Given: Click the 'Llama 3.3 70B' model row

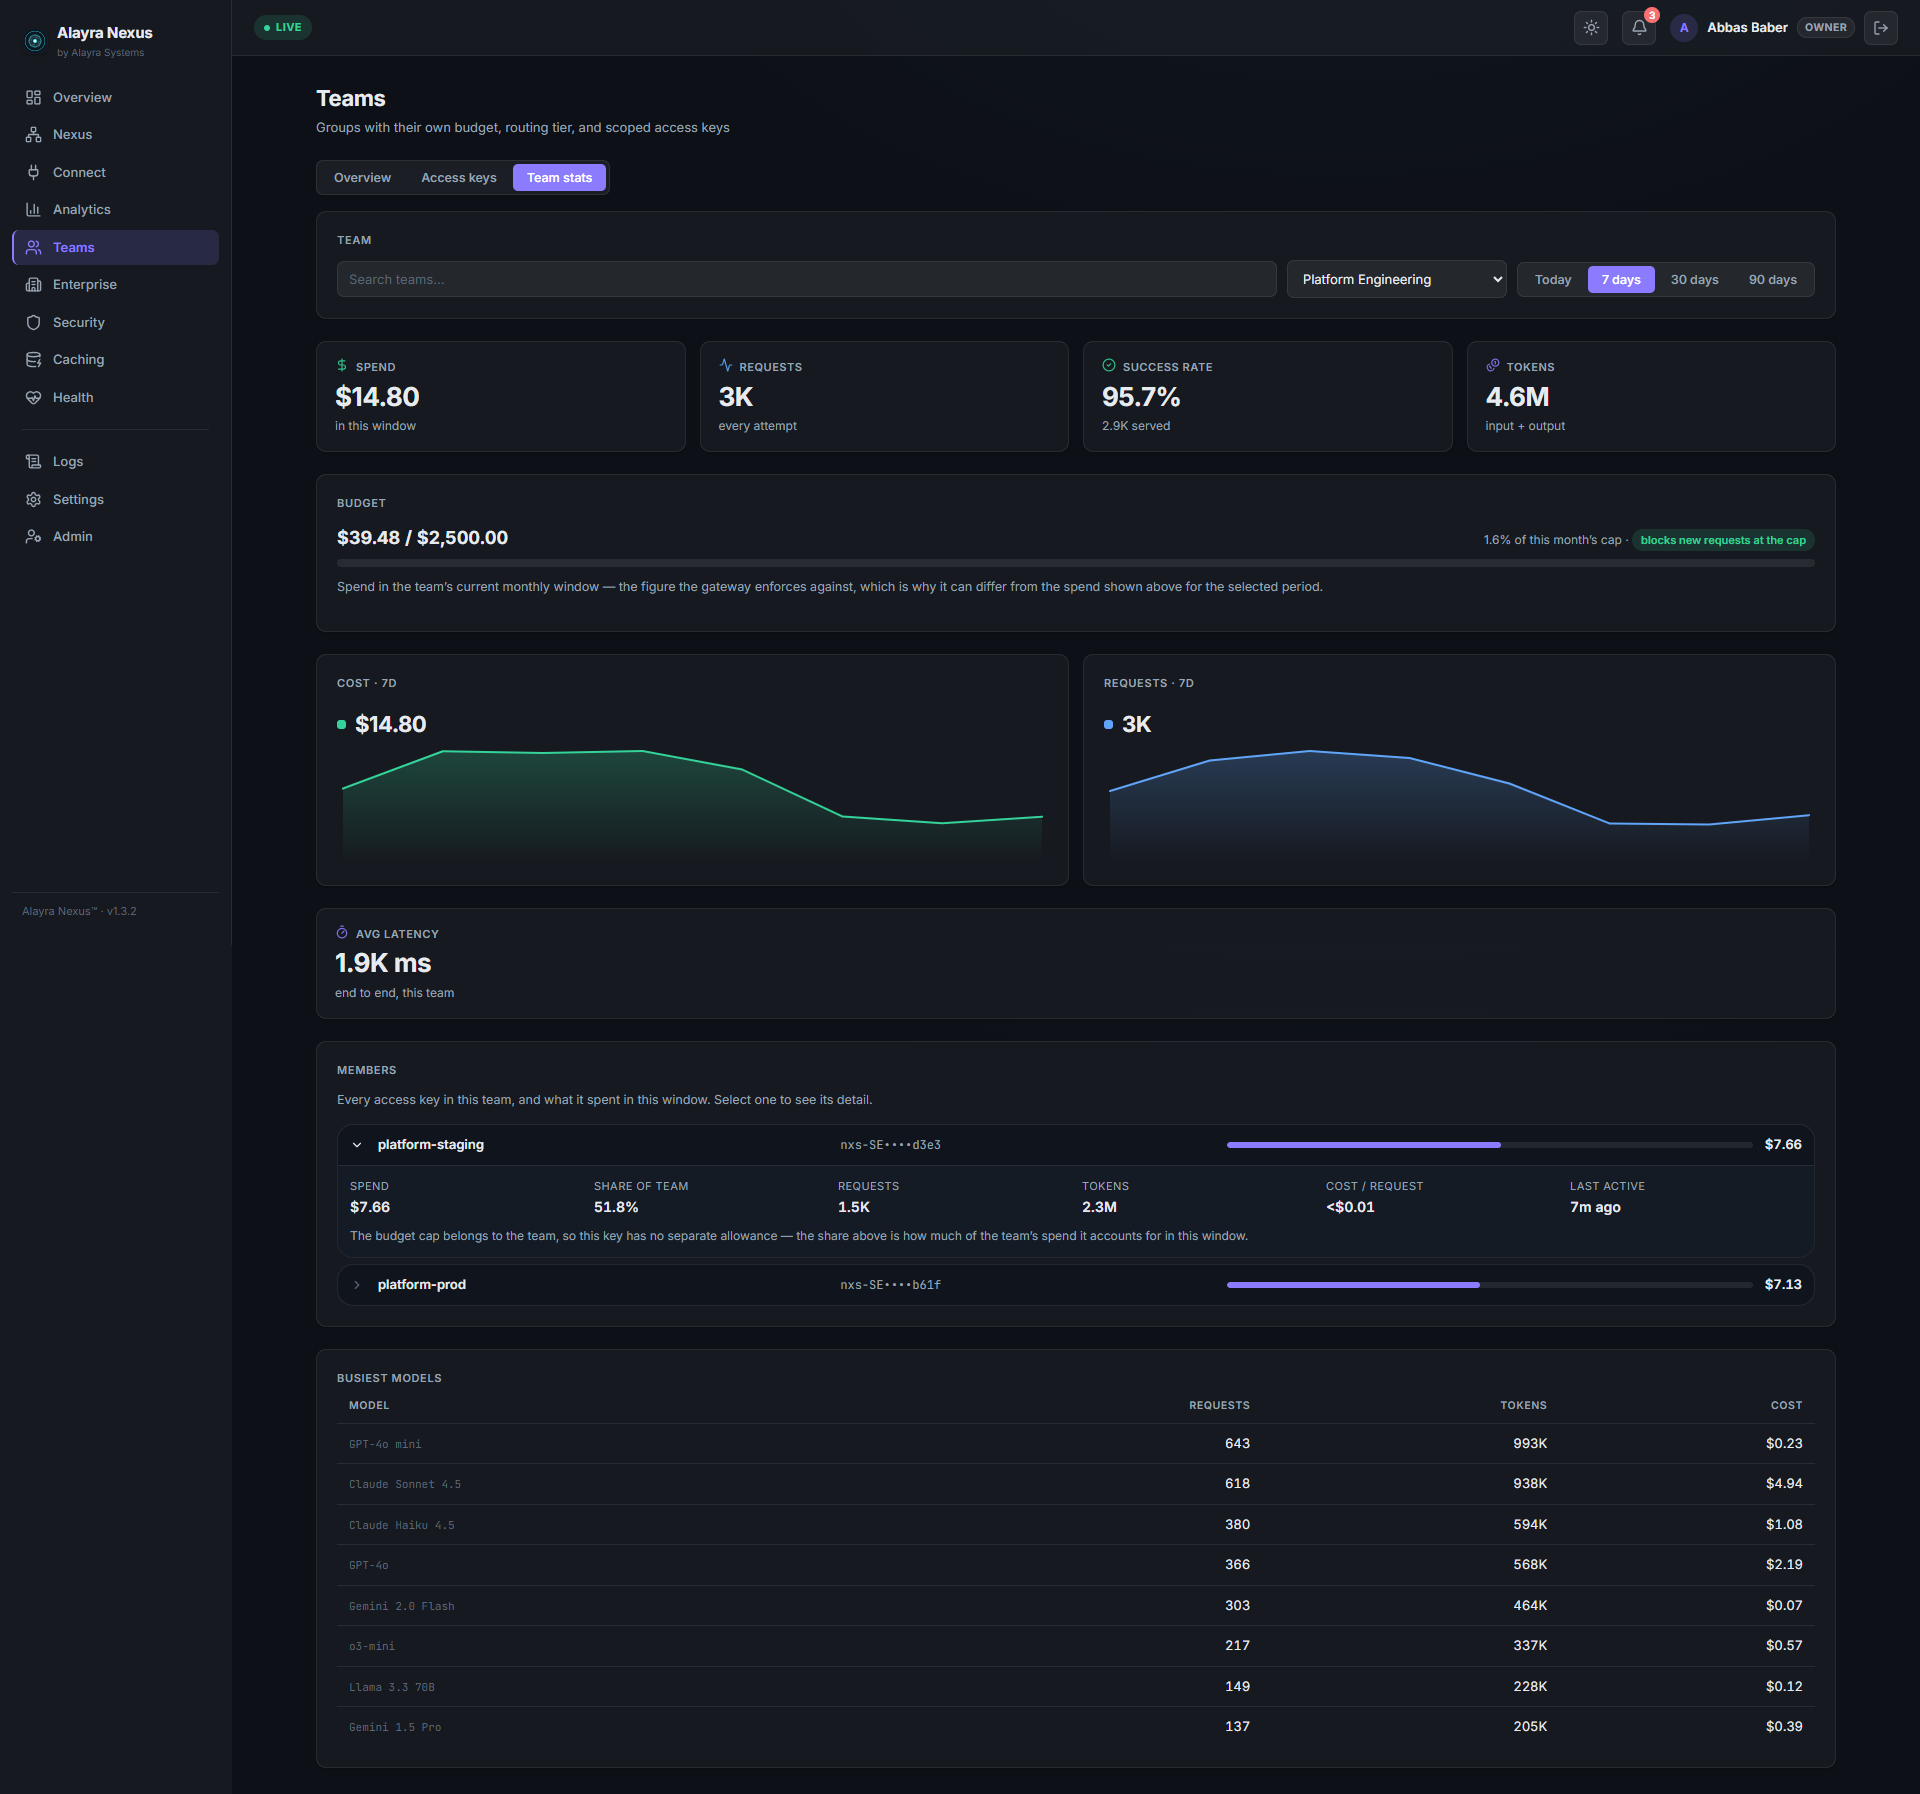Looking at the screenshot, I should pyautogui.click(x=1076, y=1687).
